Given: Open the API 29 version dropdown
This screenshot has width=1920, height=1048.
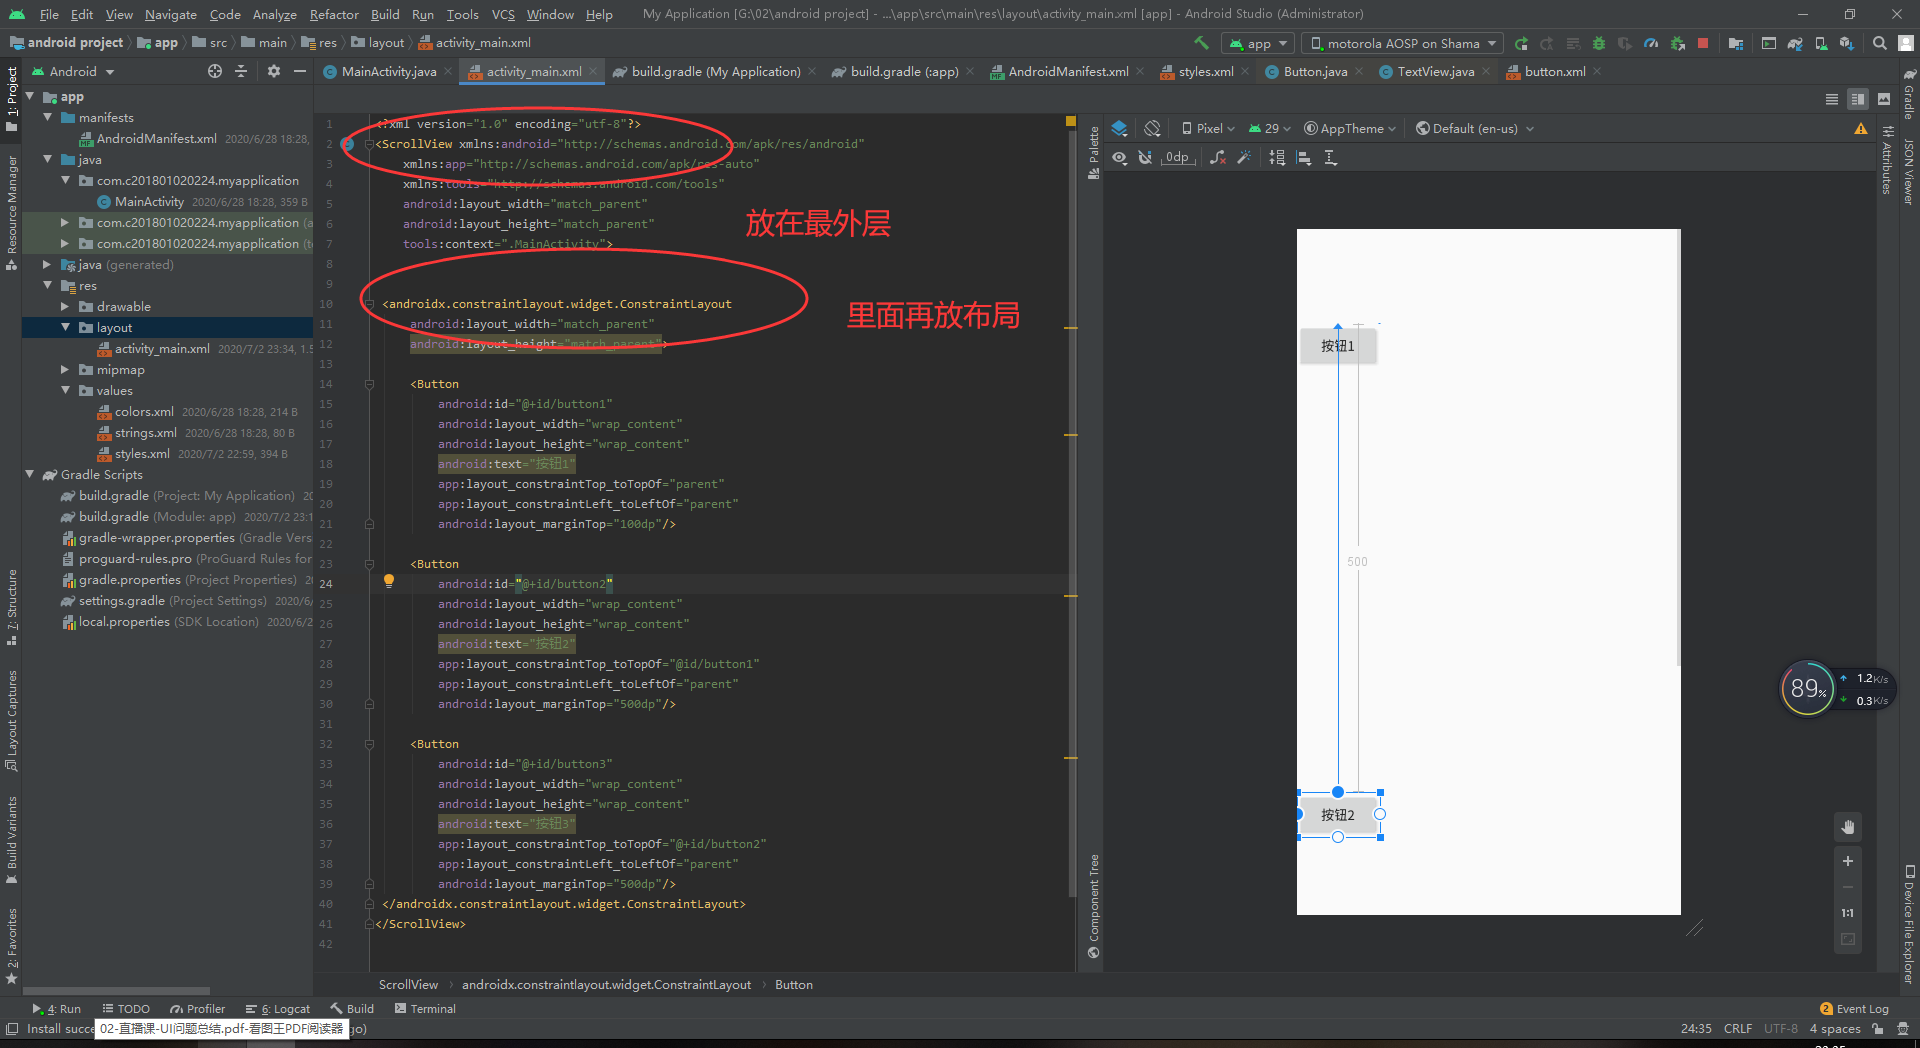Looking at the screenshot, I should click(1269, 128).
